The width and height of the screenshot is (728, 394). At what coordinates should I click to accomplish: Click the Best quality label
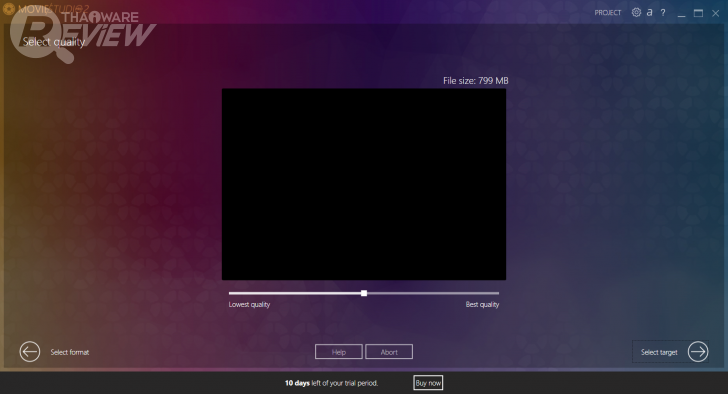point(482,304)
